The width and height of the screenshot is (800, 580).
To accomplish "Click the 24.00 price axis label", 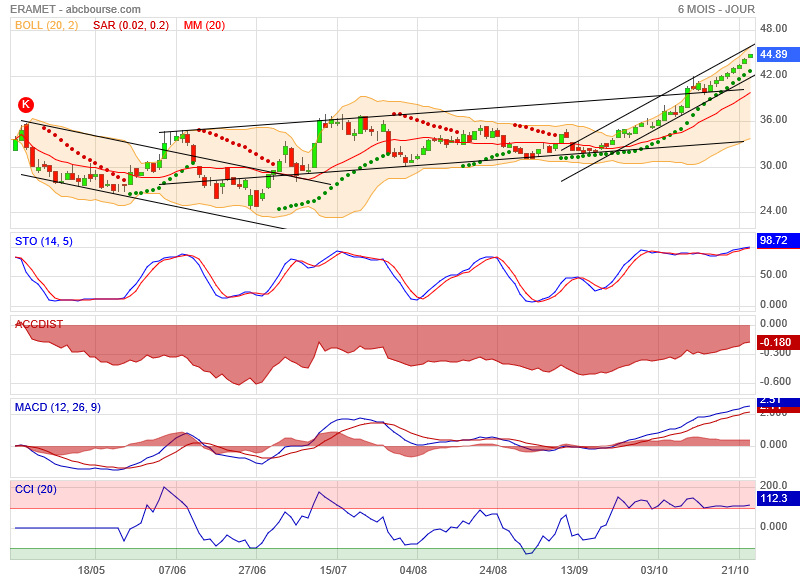I will click(x=773, y=210).
